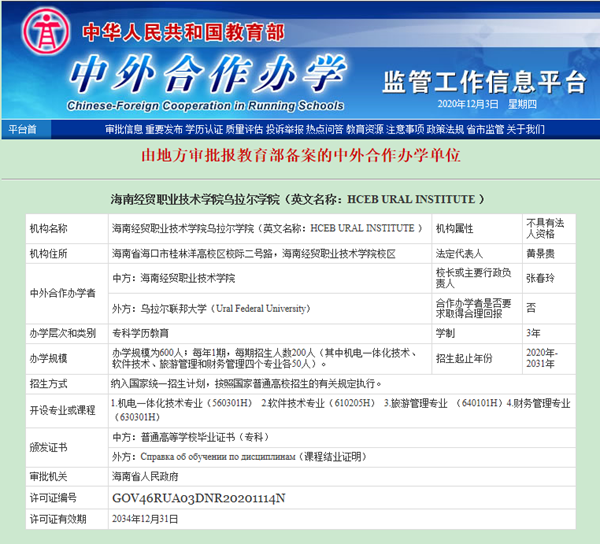Open the 重要发布 menu item

coord(164,129)
